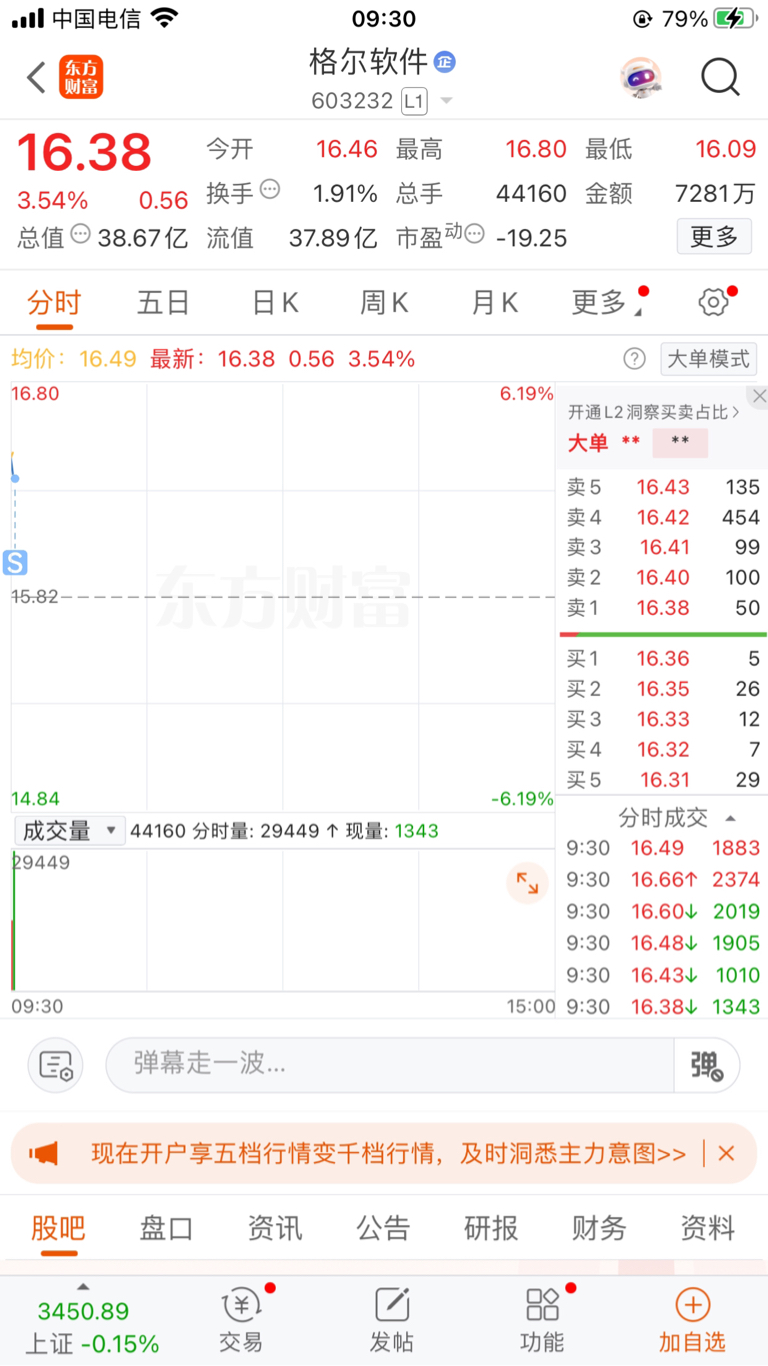
Task: Open the 发帖 post icon
Action: pyautogui.click(x=392, y=1320)
